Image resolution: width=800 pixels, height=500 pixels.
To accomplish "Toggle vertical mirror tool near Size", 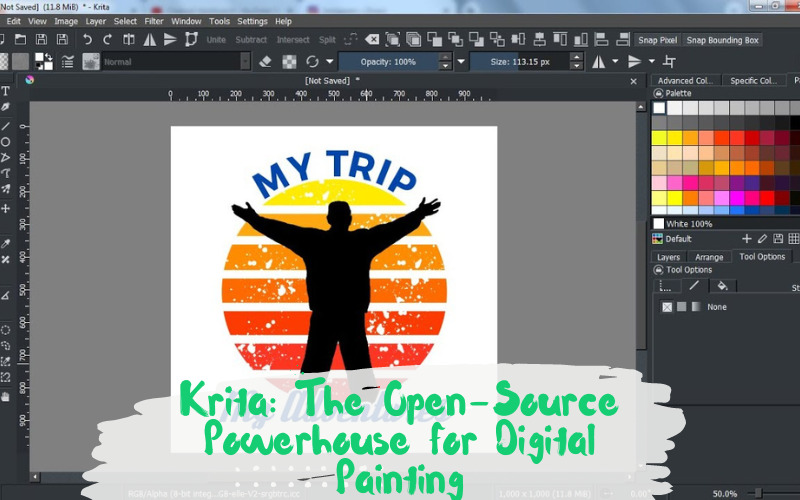I will [634, 62].
